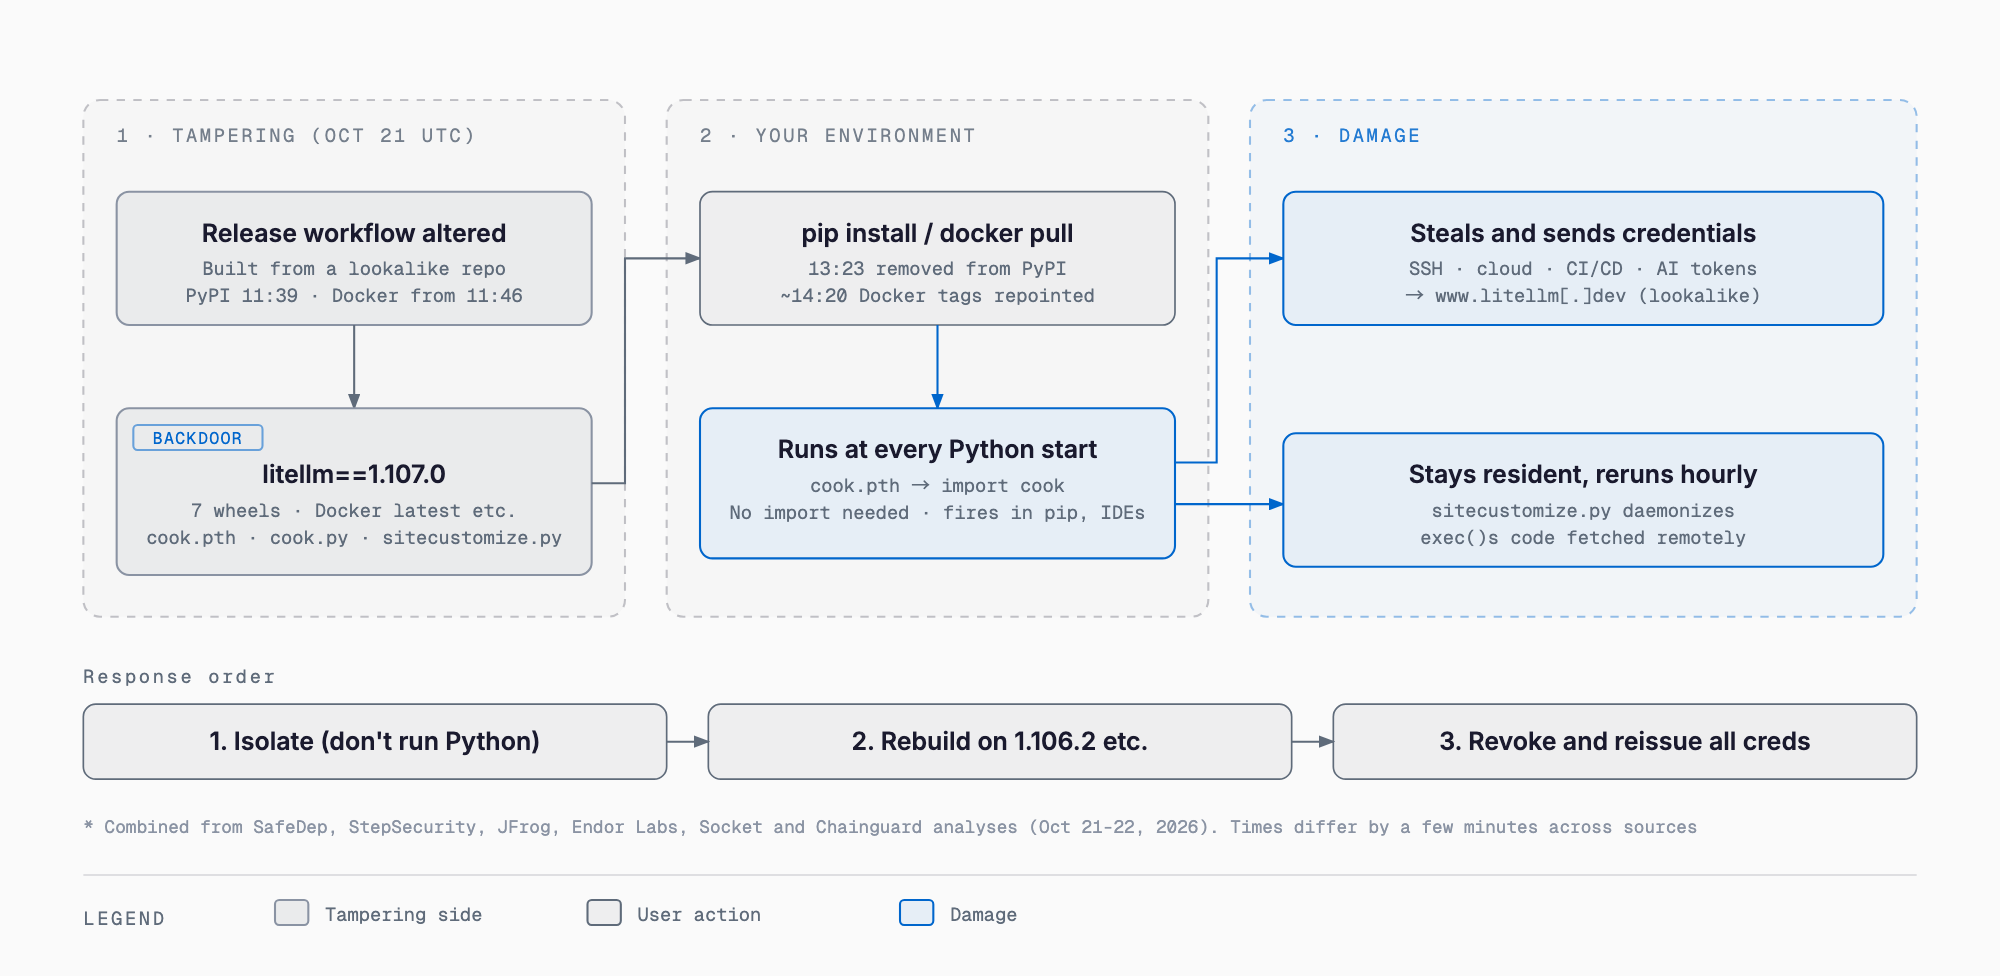This screenshot has width=2000, height=976.
Task: Click the LEGEND label
Action: pyautogui.click(x=124, y=918)
